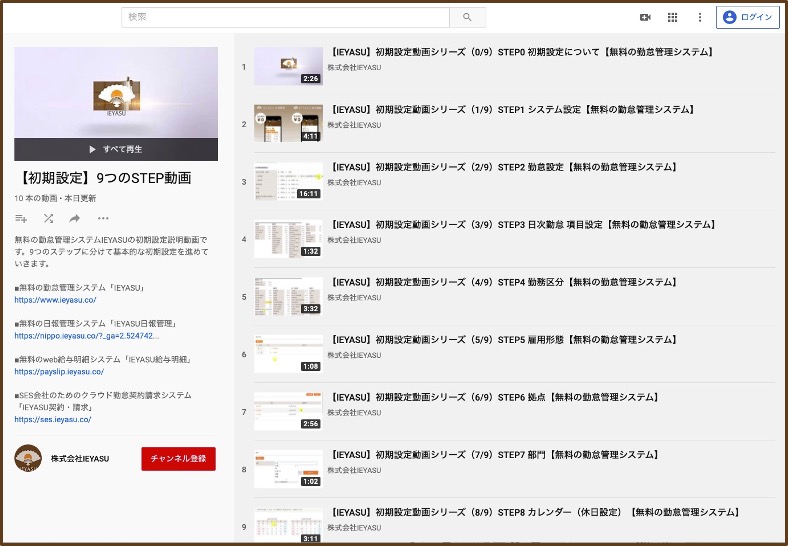Open STEP7 部門 video title
Image resolution: width=788 pixels, height=546 pixels.
point(495,455)
